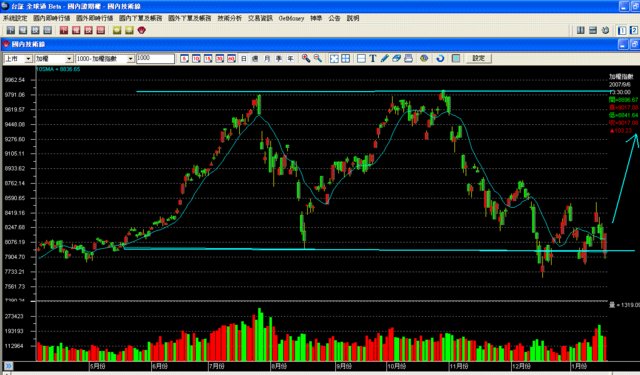Image resolution: width=640 pixels, height=375 pixels.
Task: Switch to page 2 icon at top right
Action: pos(634,30)
